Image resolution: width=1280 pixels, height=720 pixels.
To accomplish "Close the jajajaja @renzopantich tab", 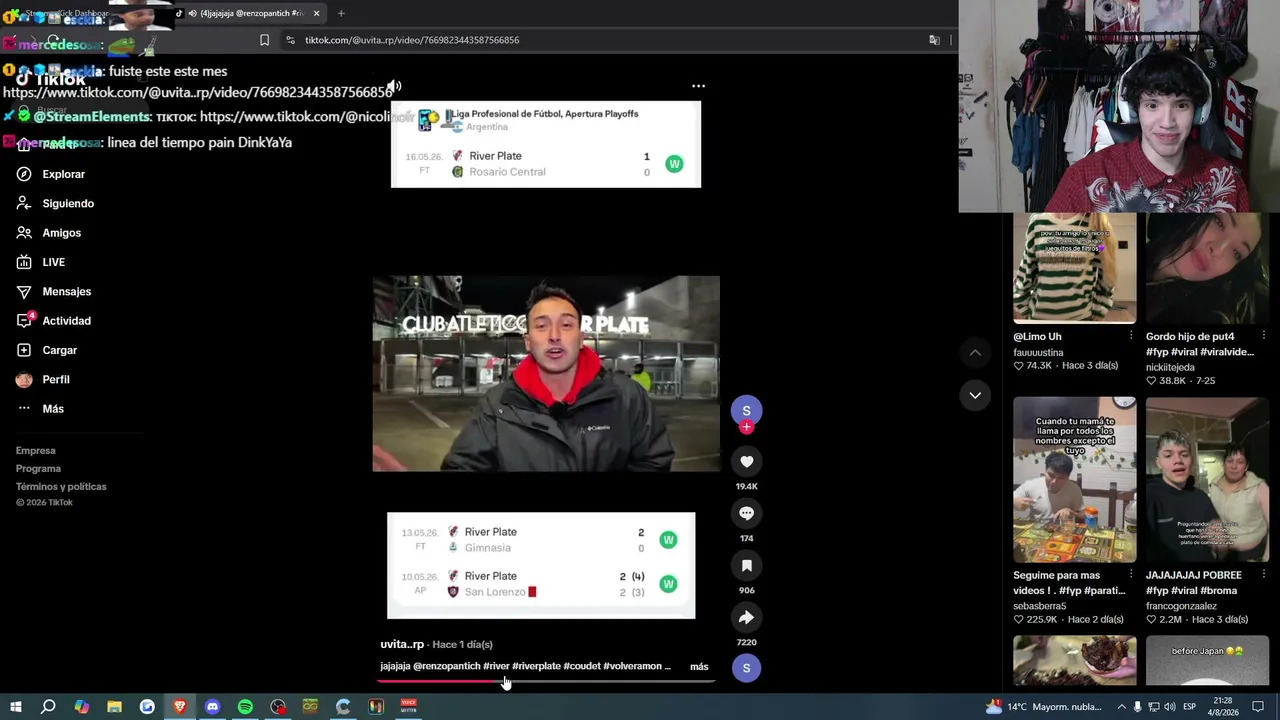I will (317, 13).
